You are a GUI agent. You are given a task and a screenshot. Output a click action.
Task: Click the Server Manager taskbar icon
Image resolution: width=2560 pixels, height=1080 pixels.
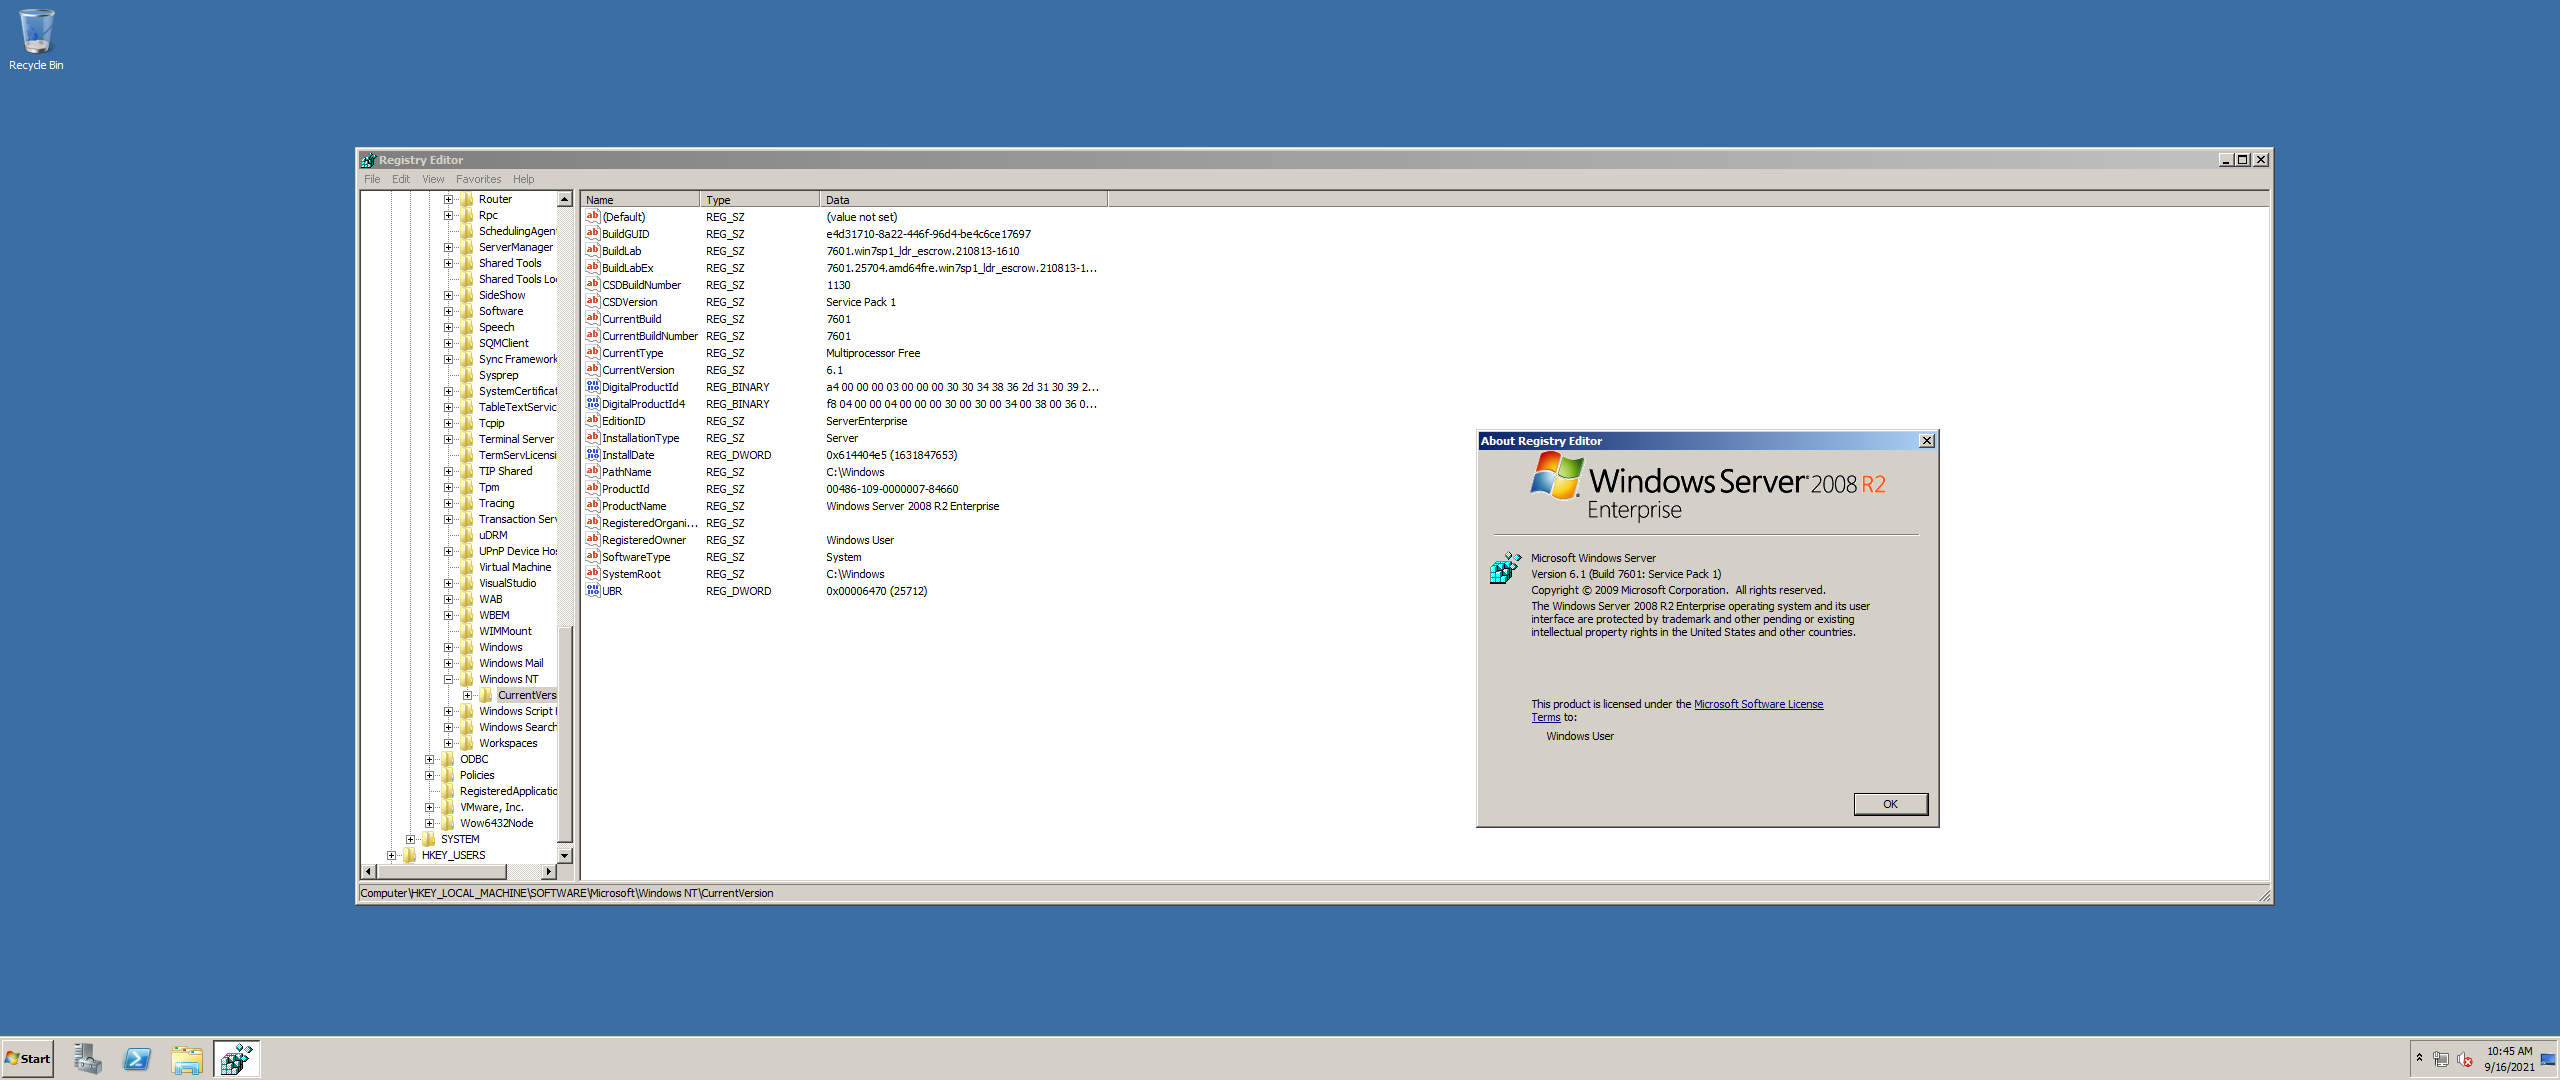pos(88,1059)
